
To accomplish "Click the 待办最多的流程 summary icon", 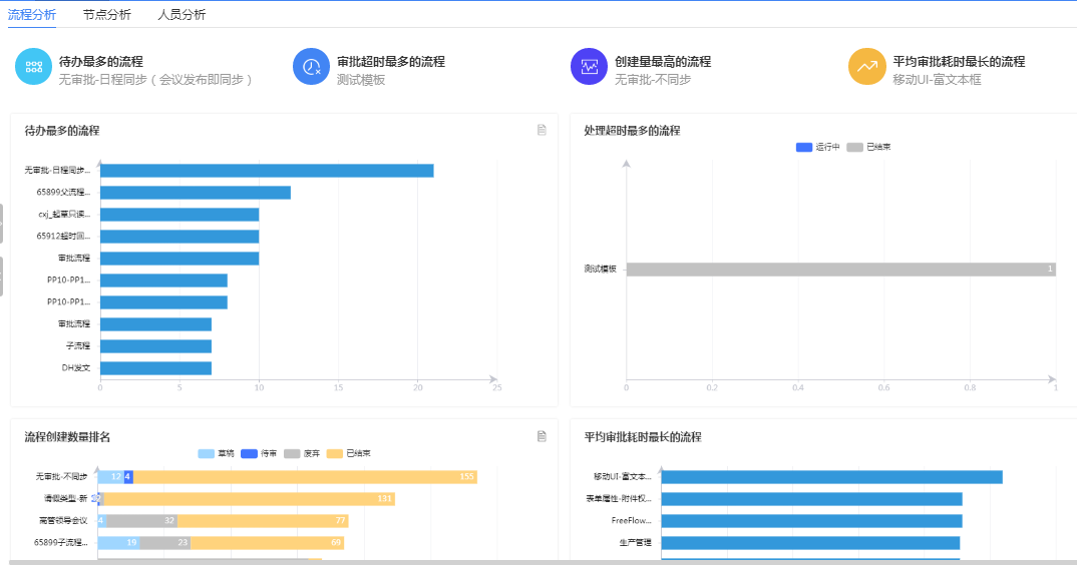I will [33, 68].
